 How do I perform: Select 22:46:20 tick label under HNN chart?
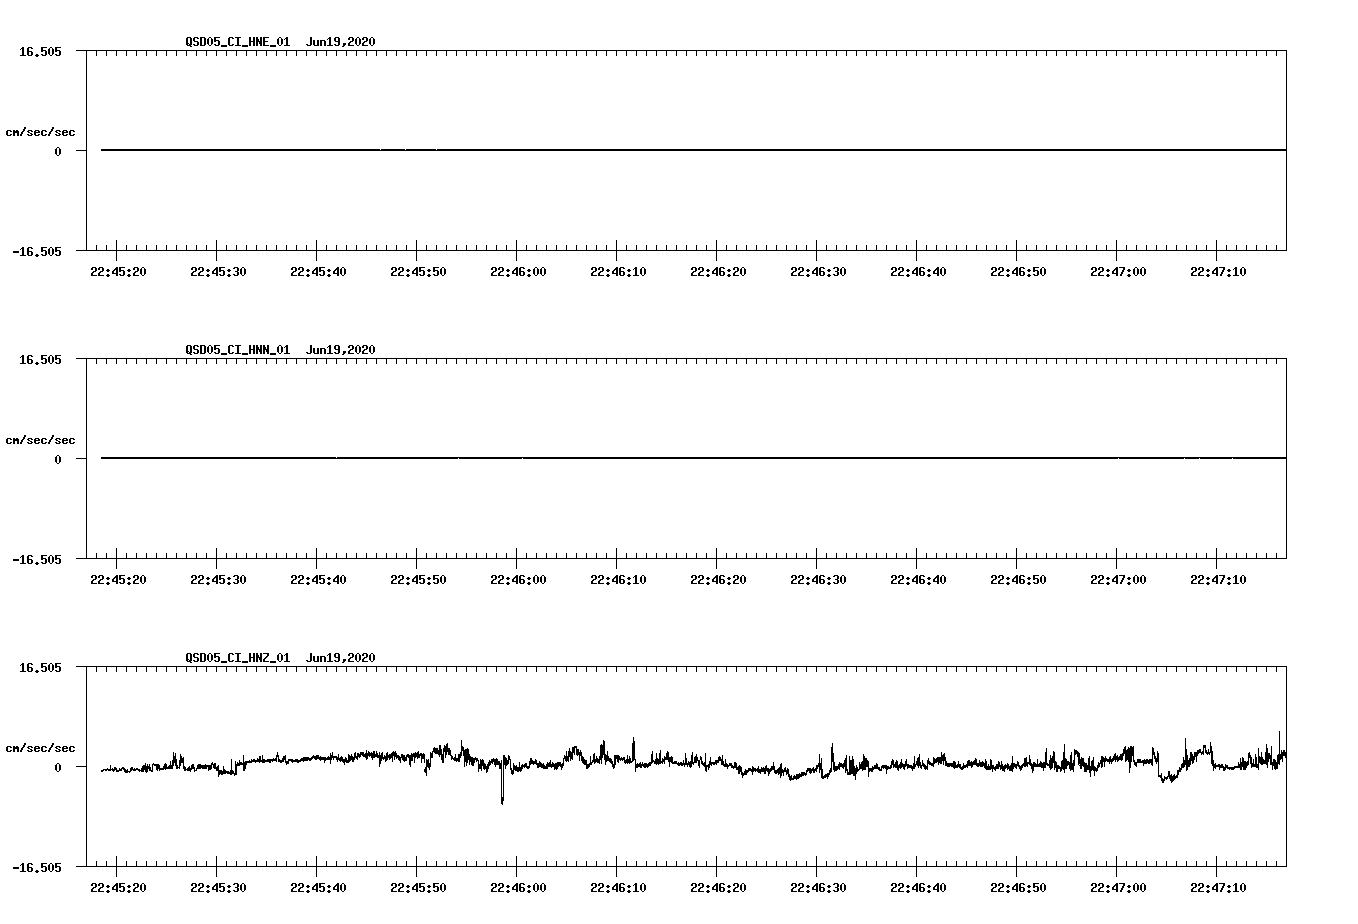click(x=718, y=580)
